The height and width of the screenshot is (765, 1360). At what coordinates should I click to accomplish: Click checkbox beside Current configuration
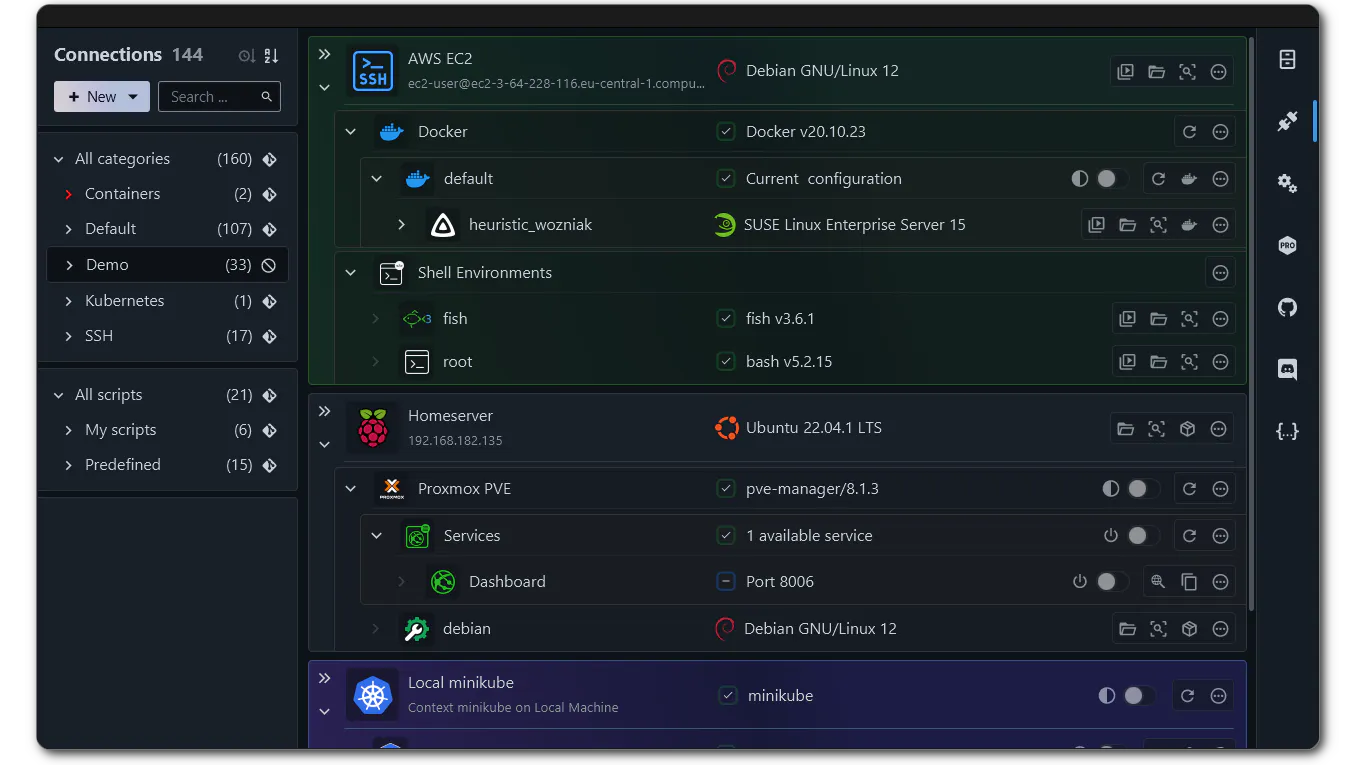pyautogui.click(x=726, y=179)
